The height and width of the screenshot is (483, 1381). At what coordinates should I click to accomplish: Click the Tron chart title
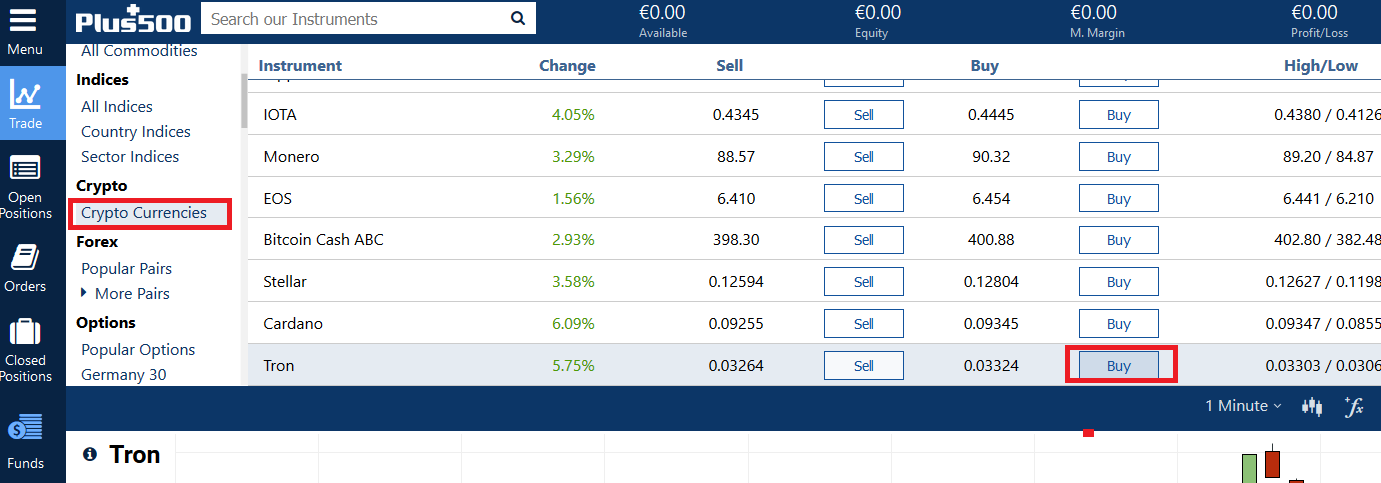pos(135,455)
